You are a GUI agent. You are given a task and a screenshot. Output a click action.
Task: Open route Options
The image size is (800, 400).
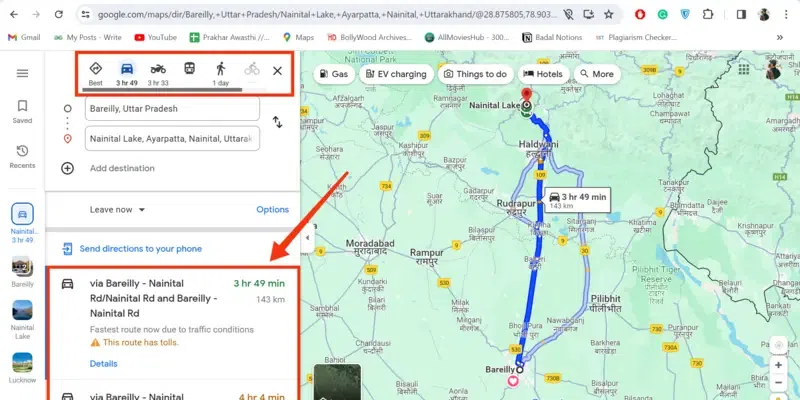tap(272, 210)
